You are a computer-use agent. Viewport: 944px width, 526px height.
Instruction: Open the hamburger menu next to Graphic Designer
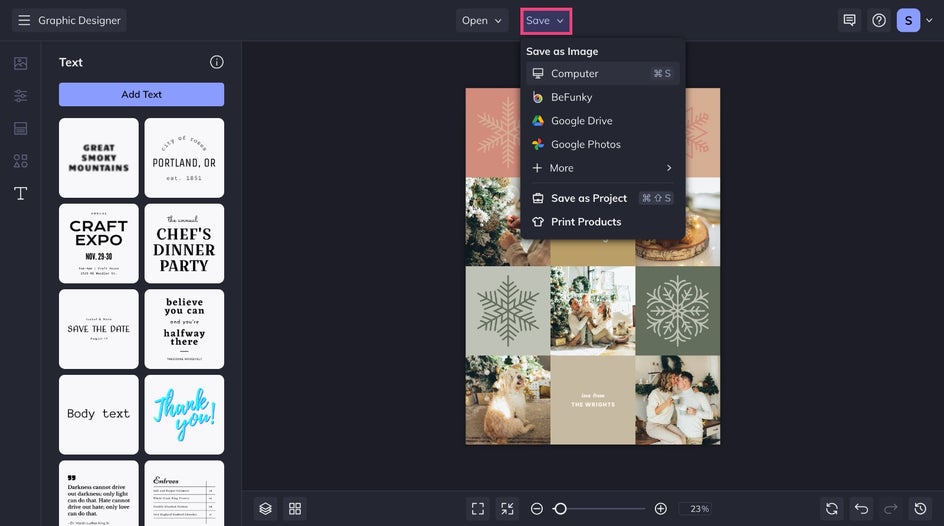tap(24, 20)
